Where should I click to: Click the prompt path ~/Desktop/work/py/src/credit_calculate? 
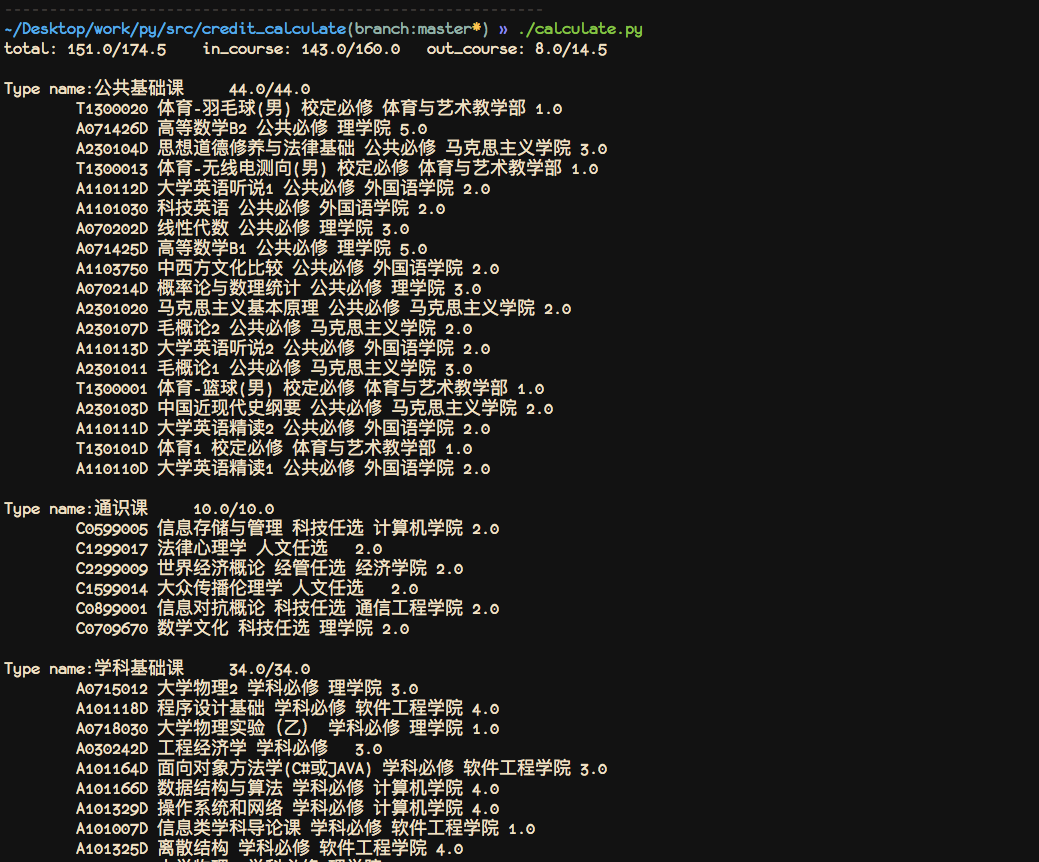[176, 29]
